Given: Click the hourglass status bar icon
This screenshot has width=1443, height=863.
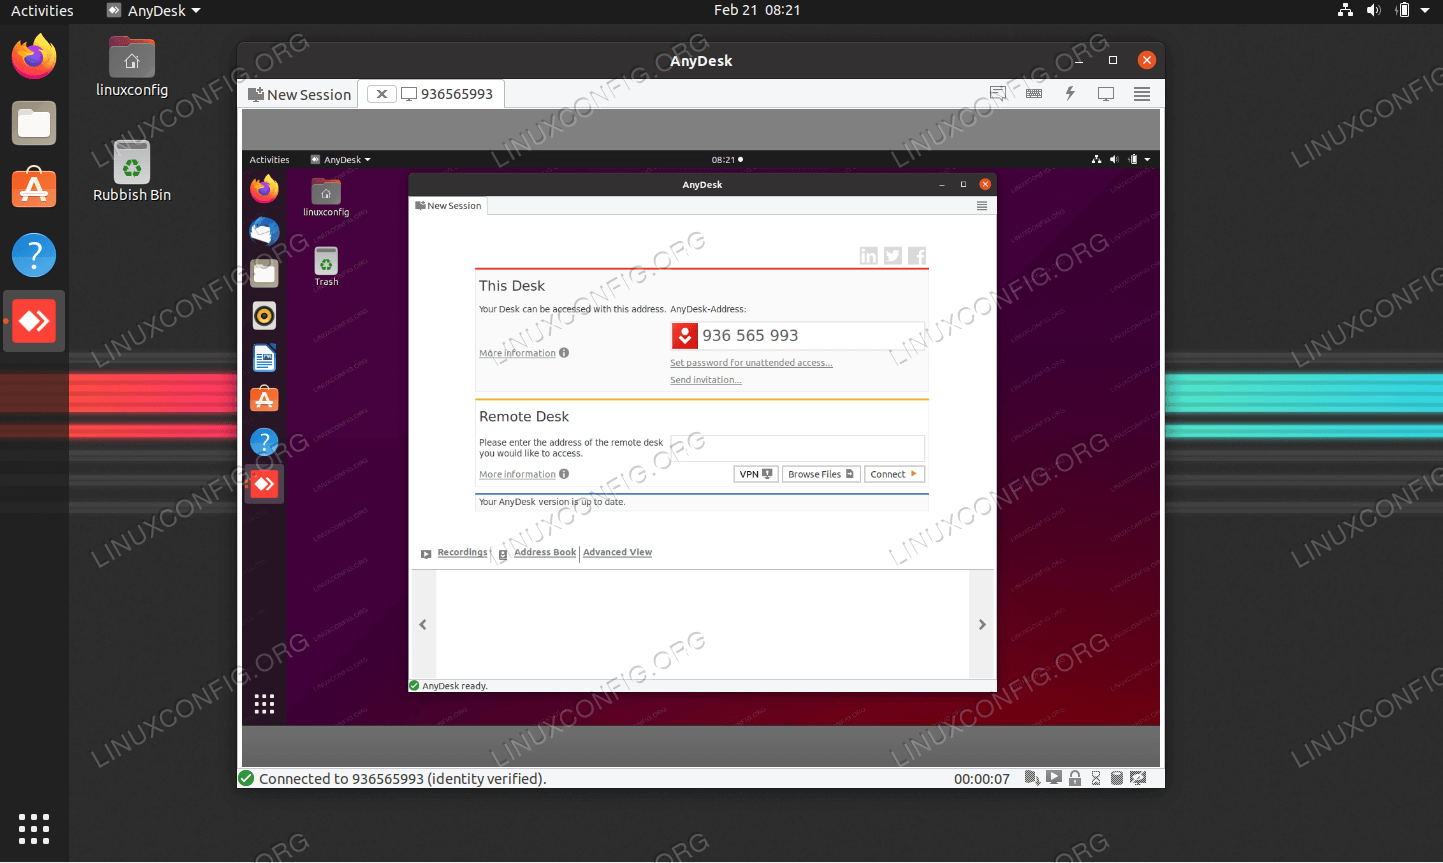Looking at the screenshot, I should 1096,778.
